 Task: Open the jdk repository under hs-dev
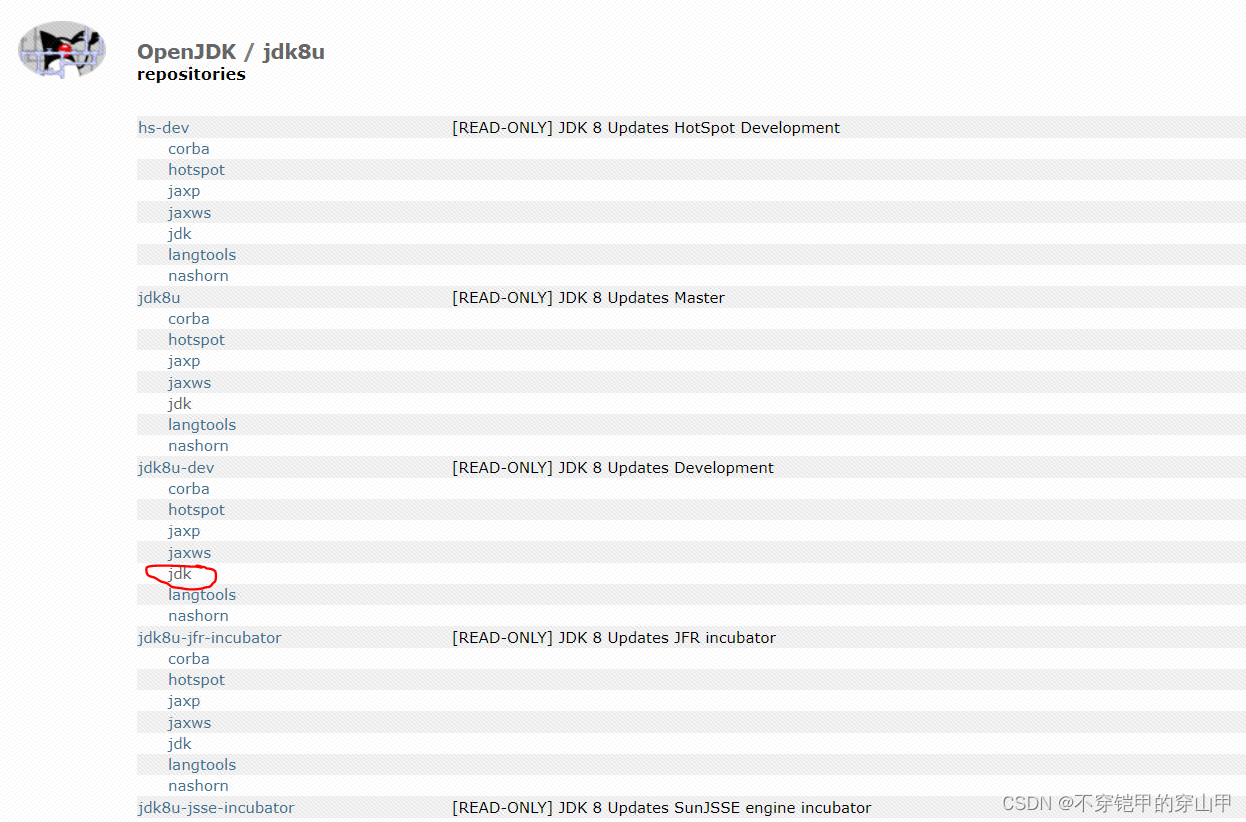tap(179, 233)
